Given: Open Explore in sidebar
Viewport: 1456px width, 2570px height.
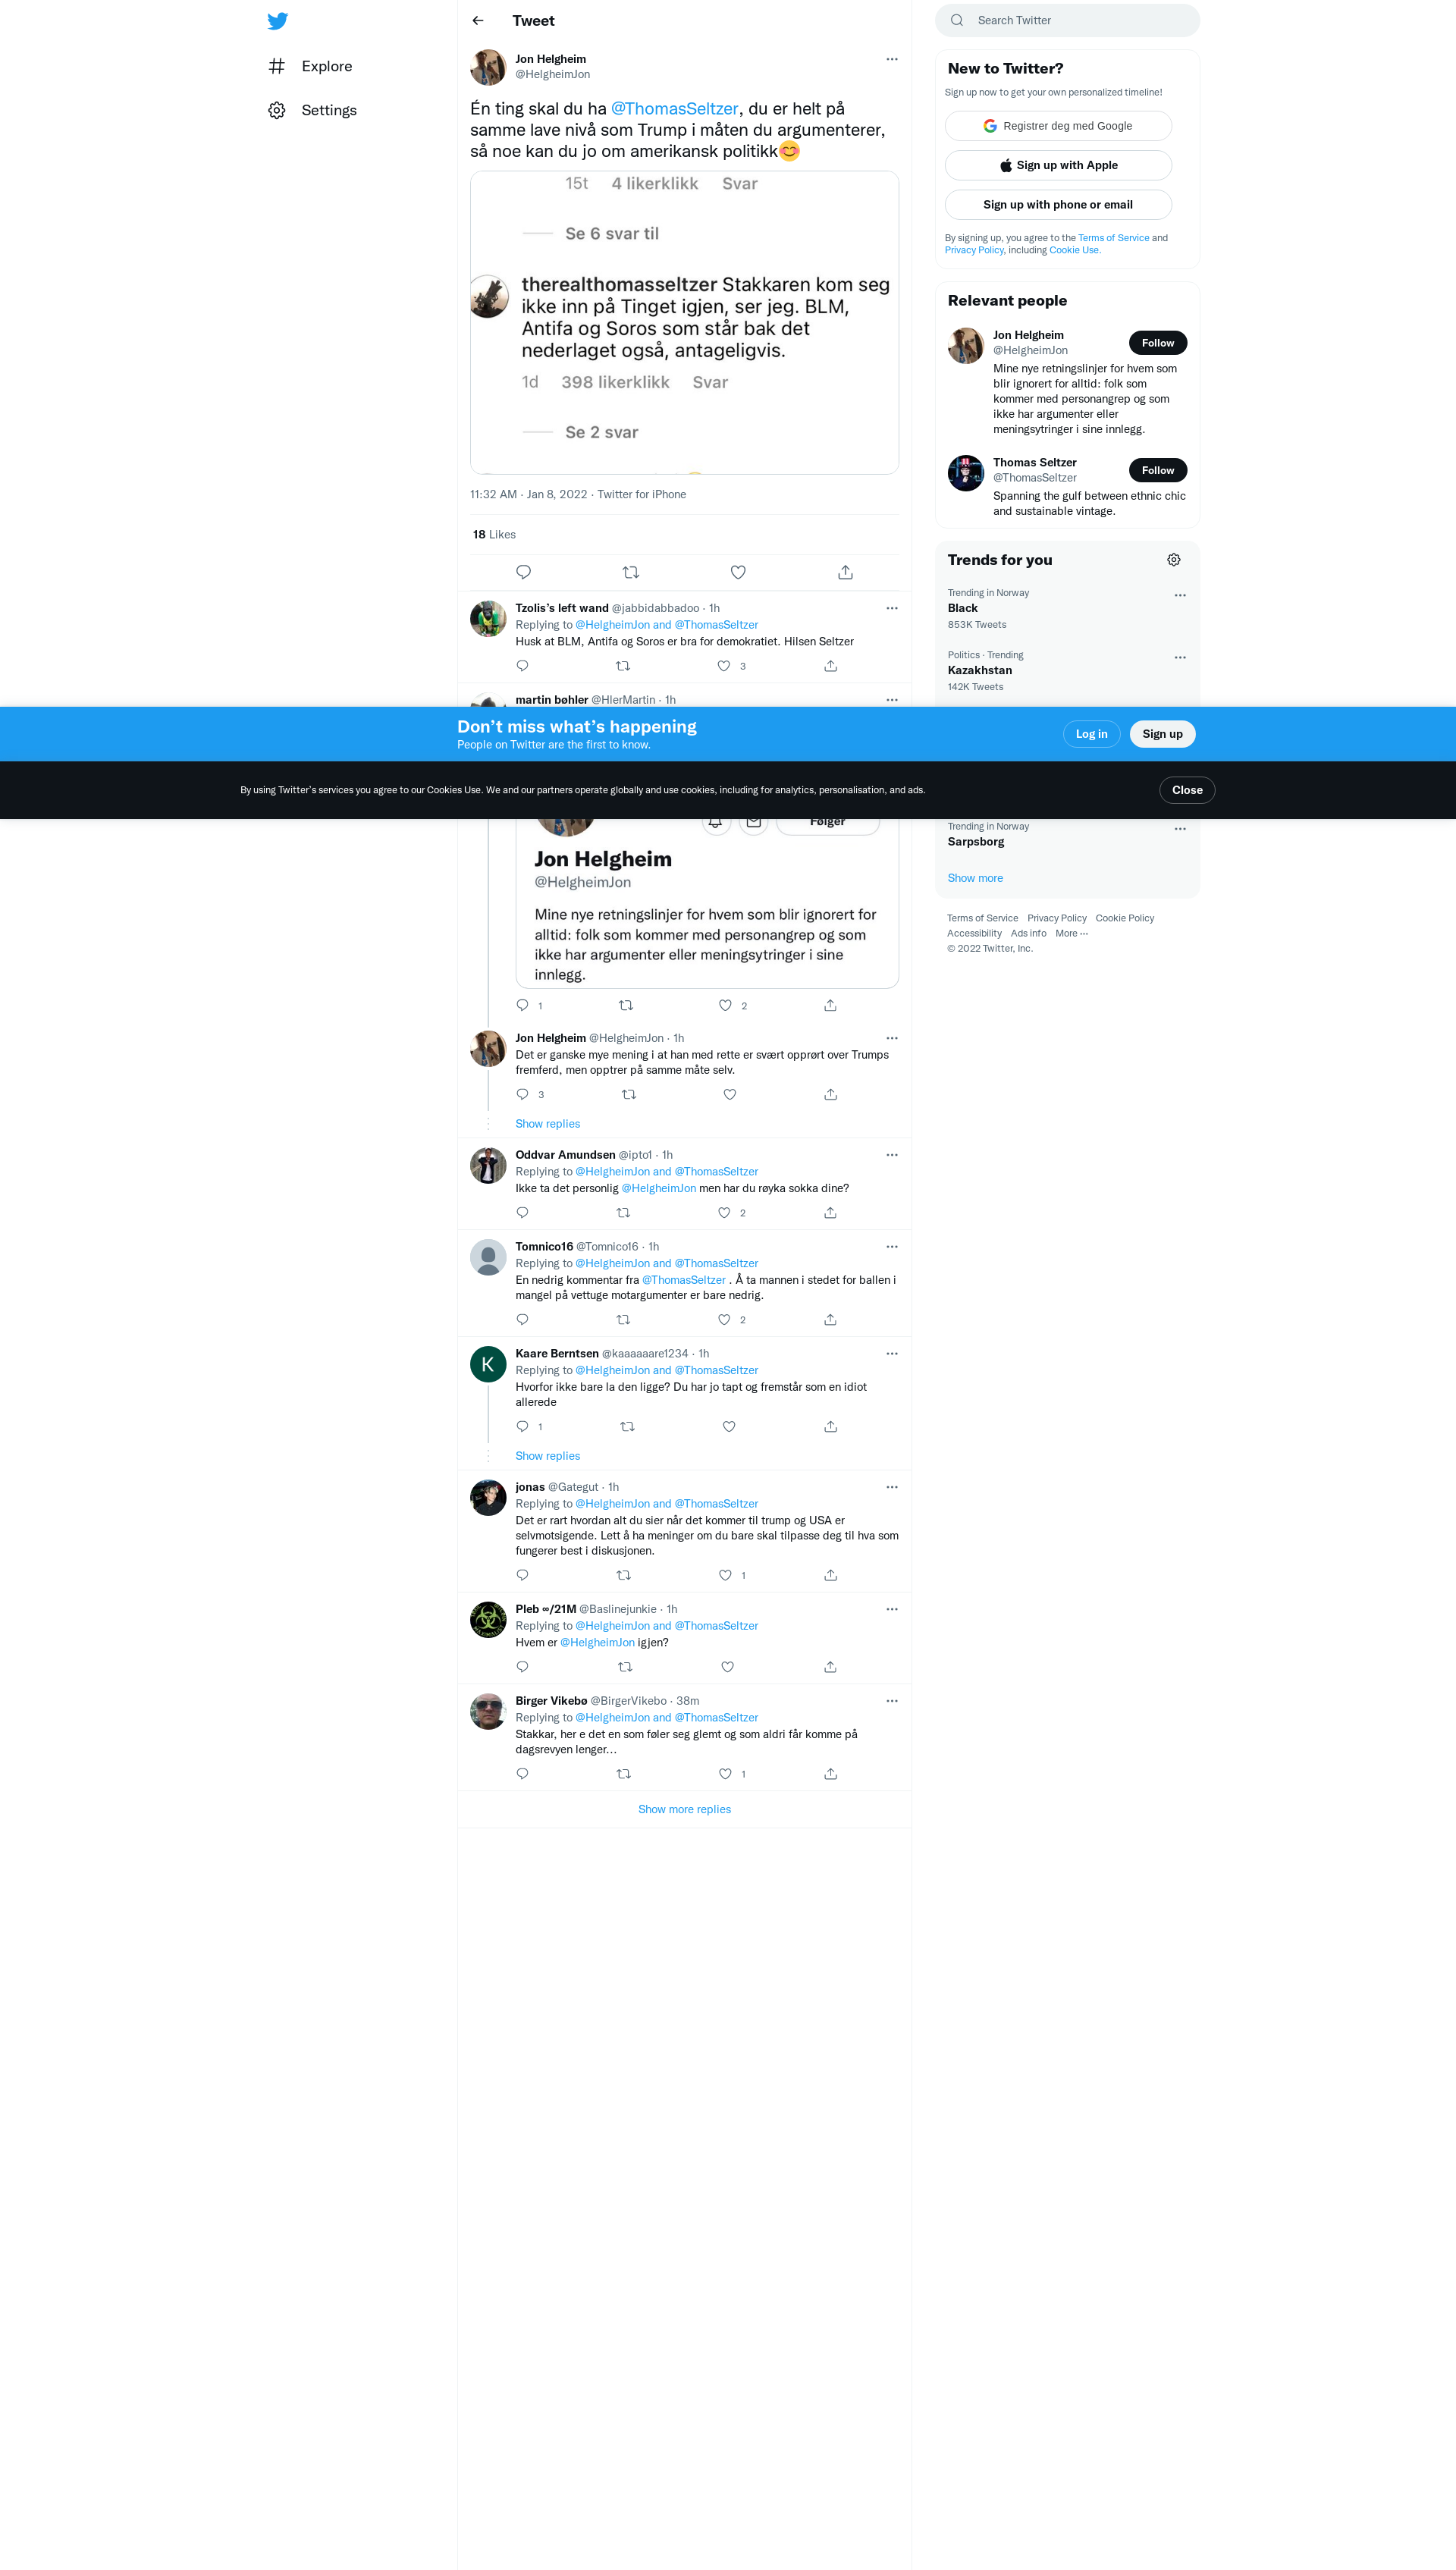Looking at the screenshot, I should (x=326, y=66).
